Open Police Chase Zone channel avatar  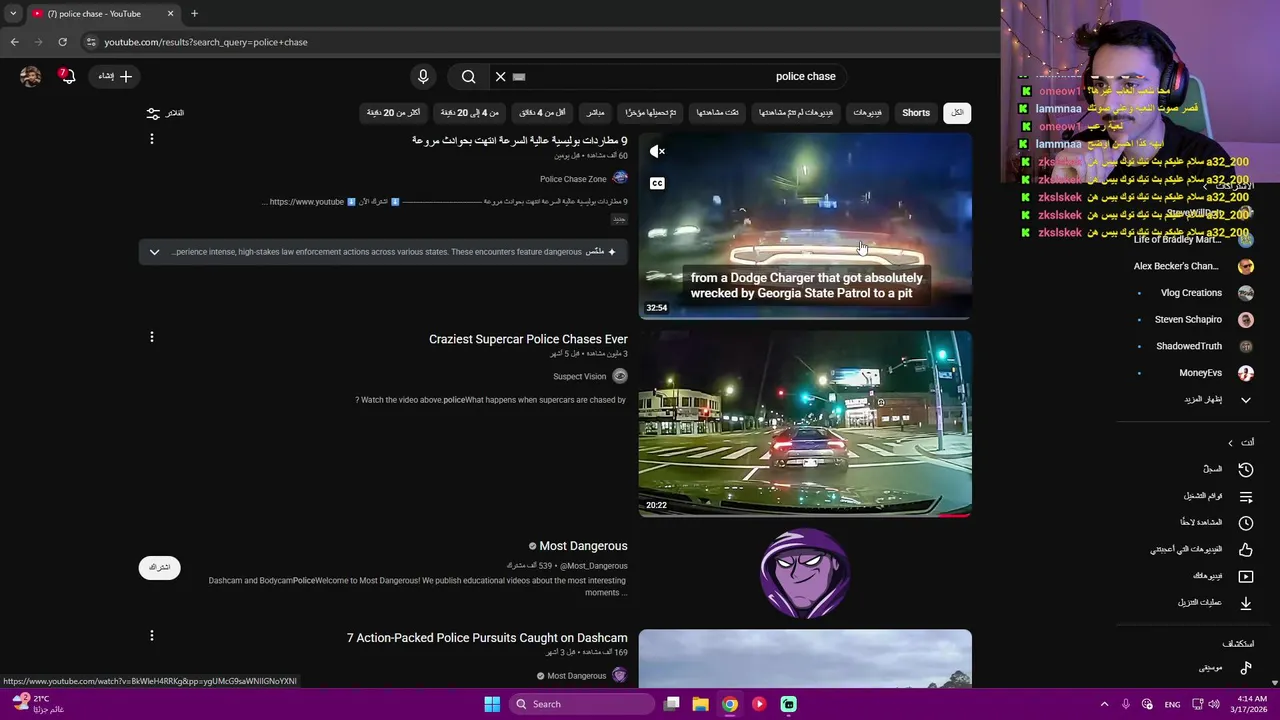[x=620, y=179]
